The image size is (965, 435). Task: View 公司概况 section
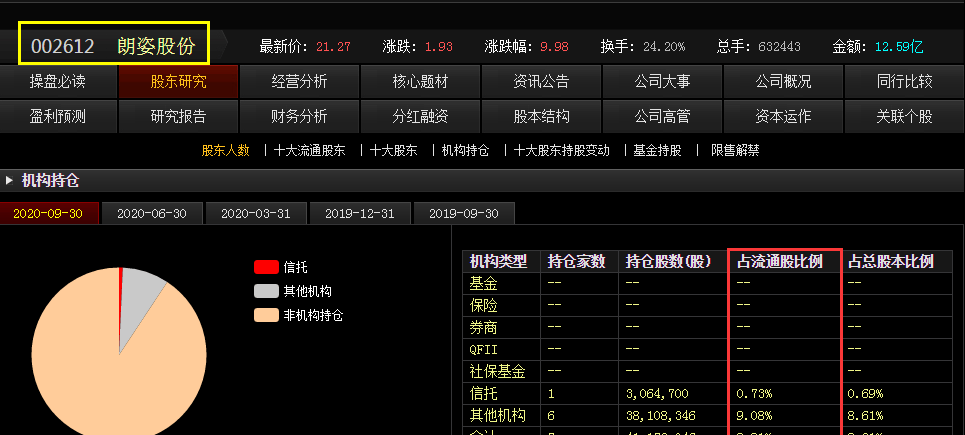[783, 81]
